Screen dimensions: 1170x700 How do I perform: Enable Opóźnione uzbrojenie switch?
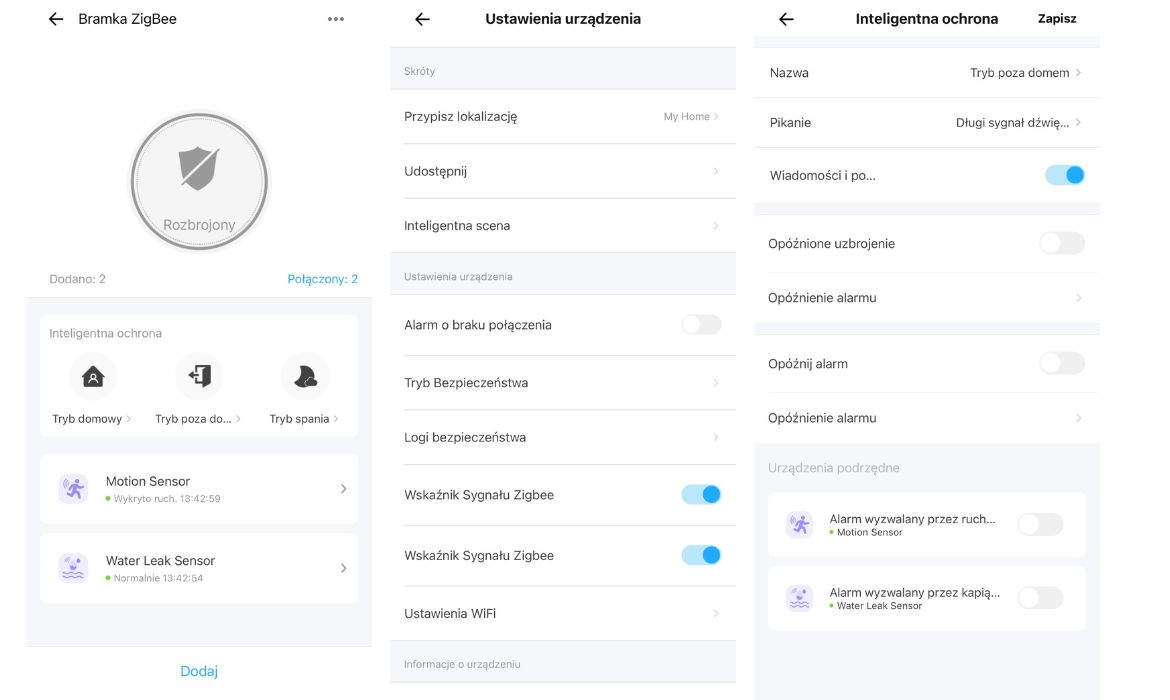[x=1061, y=243]
